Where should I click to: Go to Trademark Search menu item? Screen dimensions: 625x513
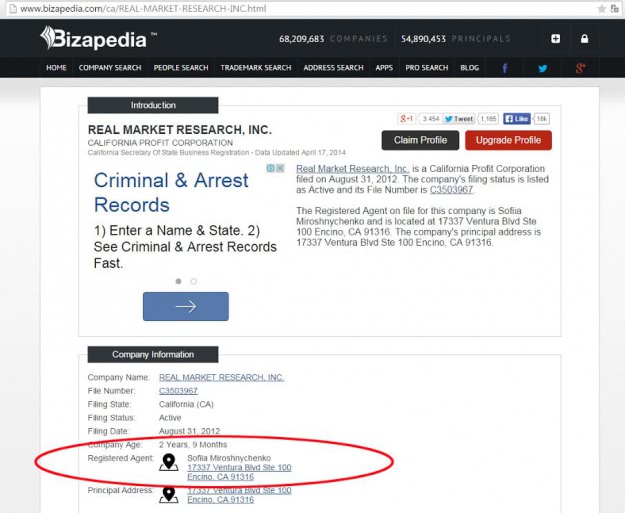point(257,68)
